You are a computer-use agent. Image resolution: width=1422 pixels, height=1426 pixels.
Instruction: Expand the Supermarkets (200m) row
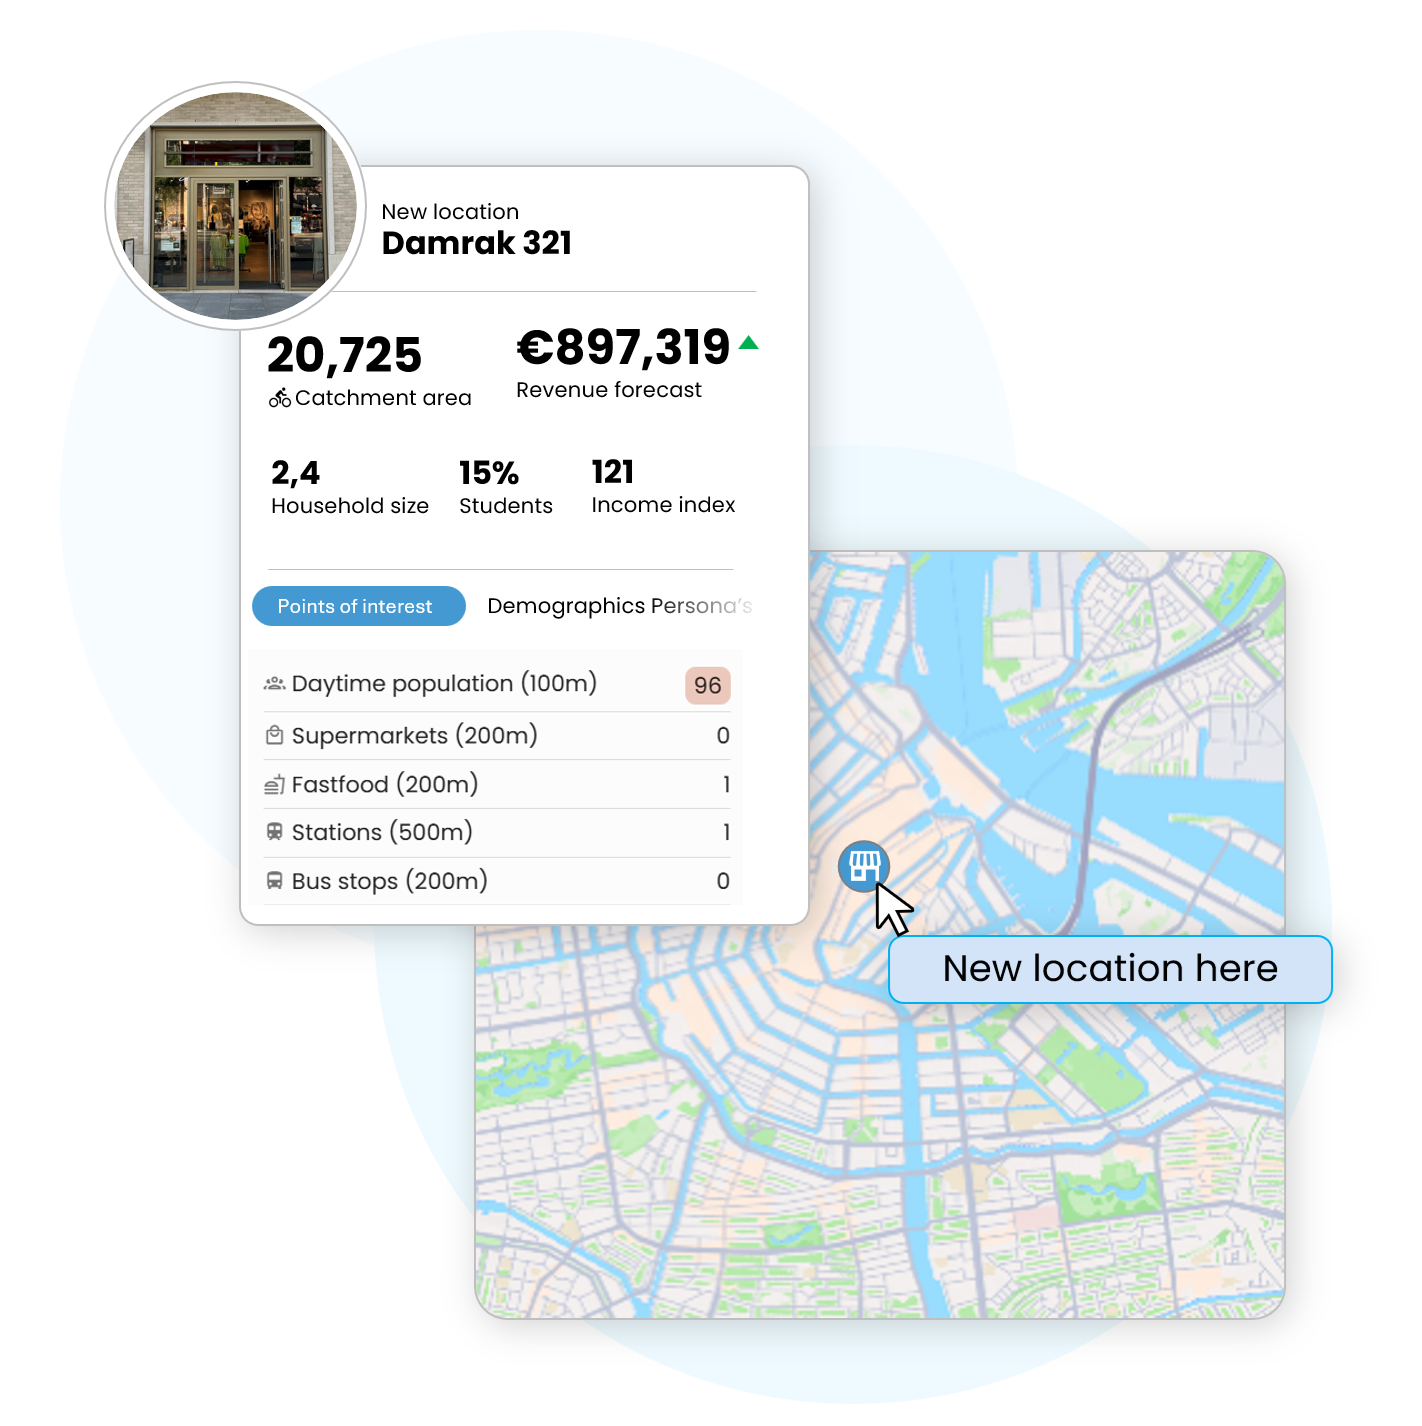pos(497,735)
